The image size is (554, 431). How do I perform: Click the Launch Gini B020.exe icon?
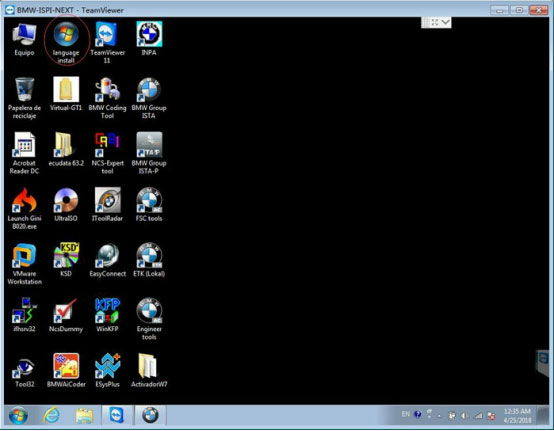(x=24, y=209)
